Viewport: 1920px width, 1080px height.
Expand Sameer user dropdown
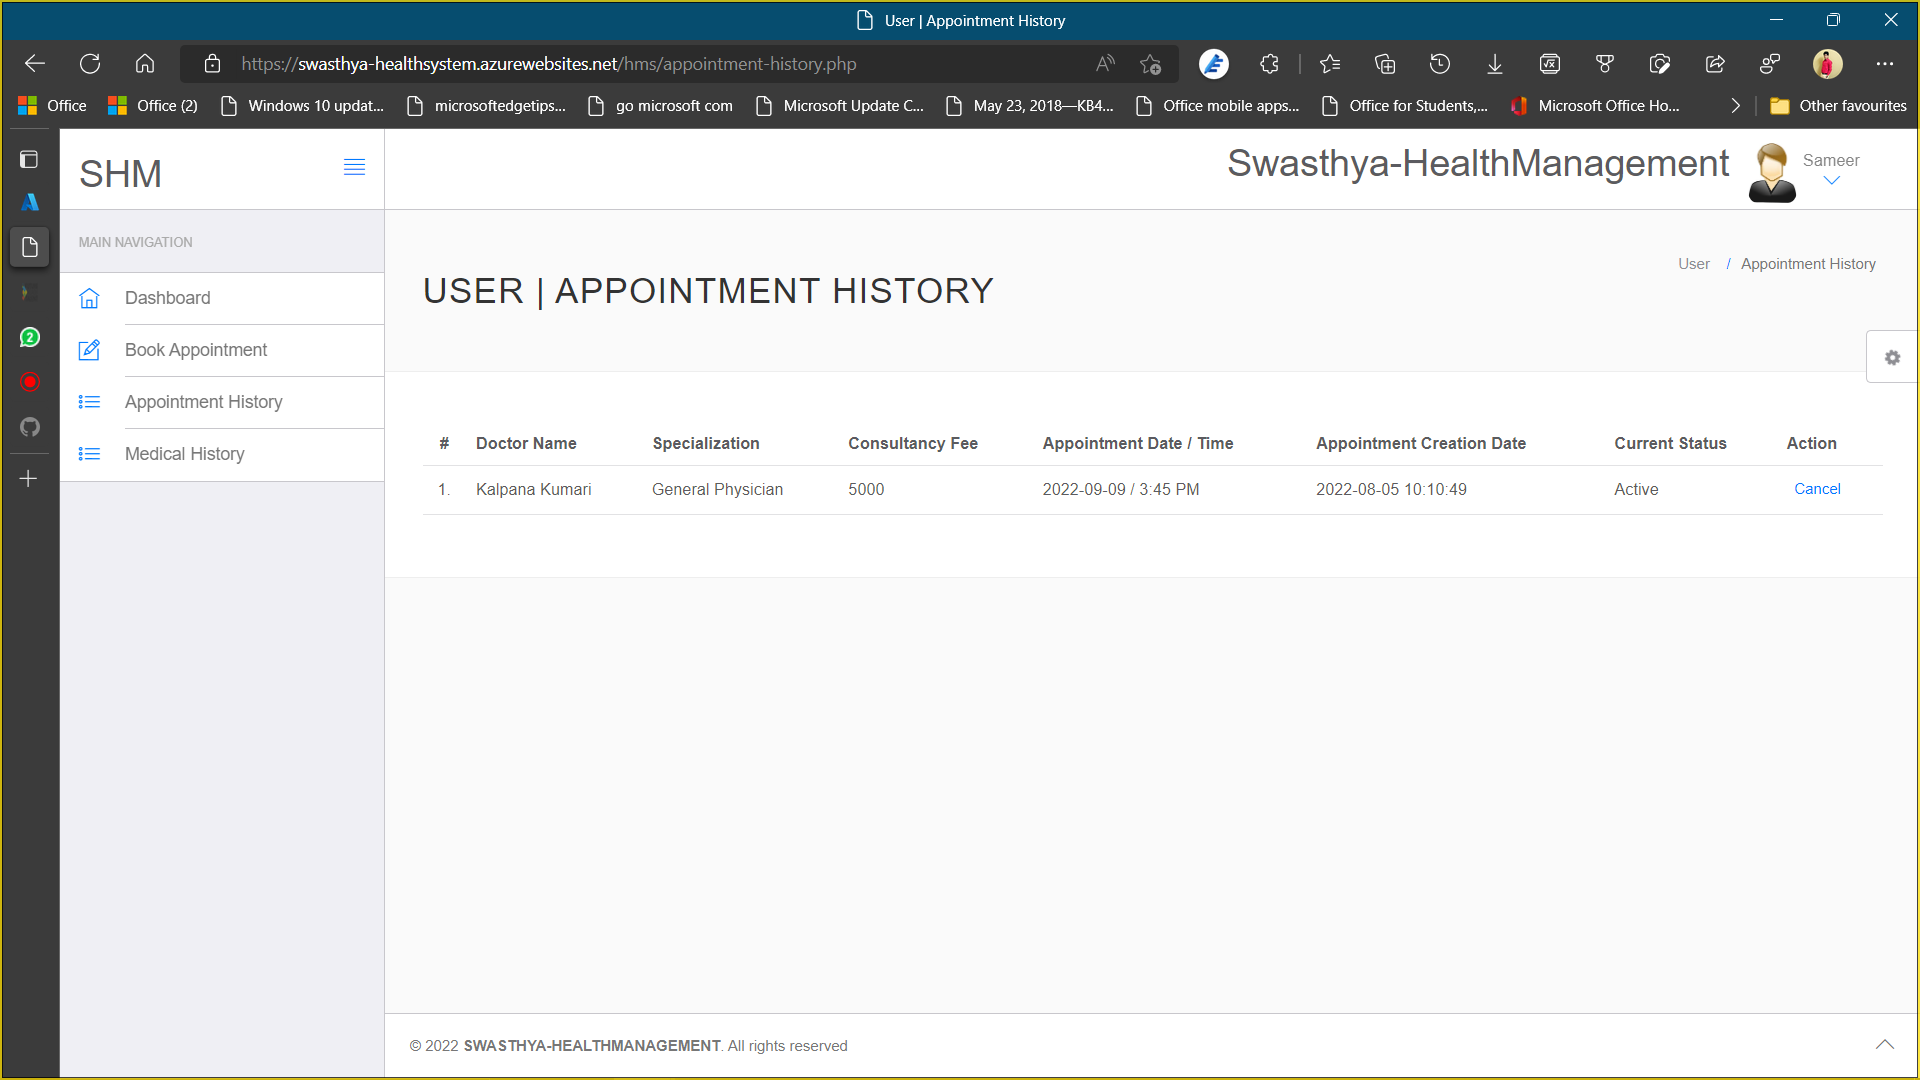click(1831, 171)
